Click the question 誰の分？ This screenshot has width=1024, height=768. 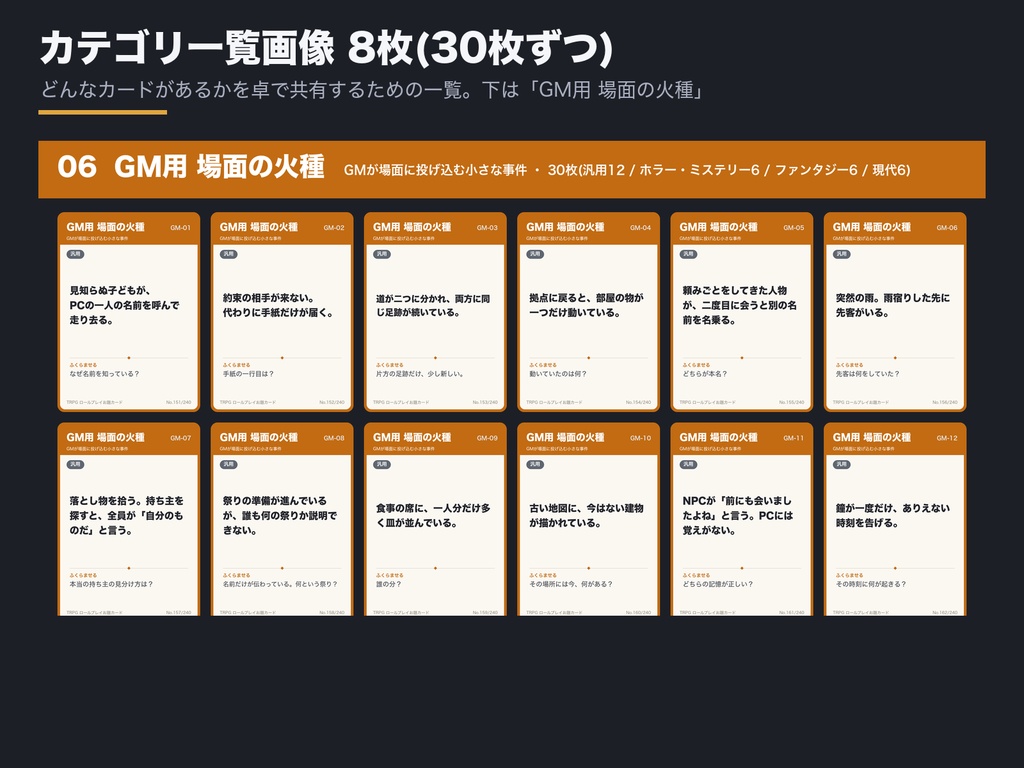(389, 584)
